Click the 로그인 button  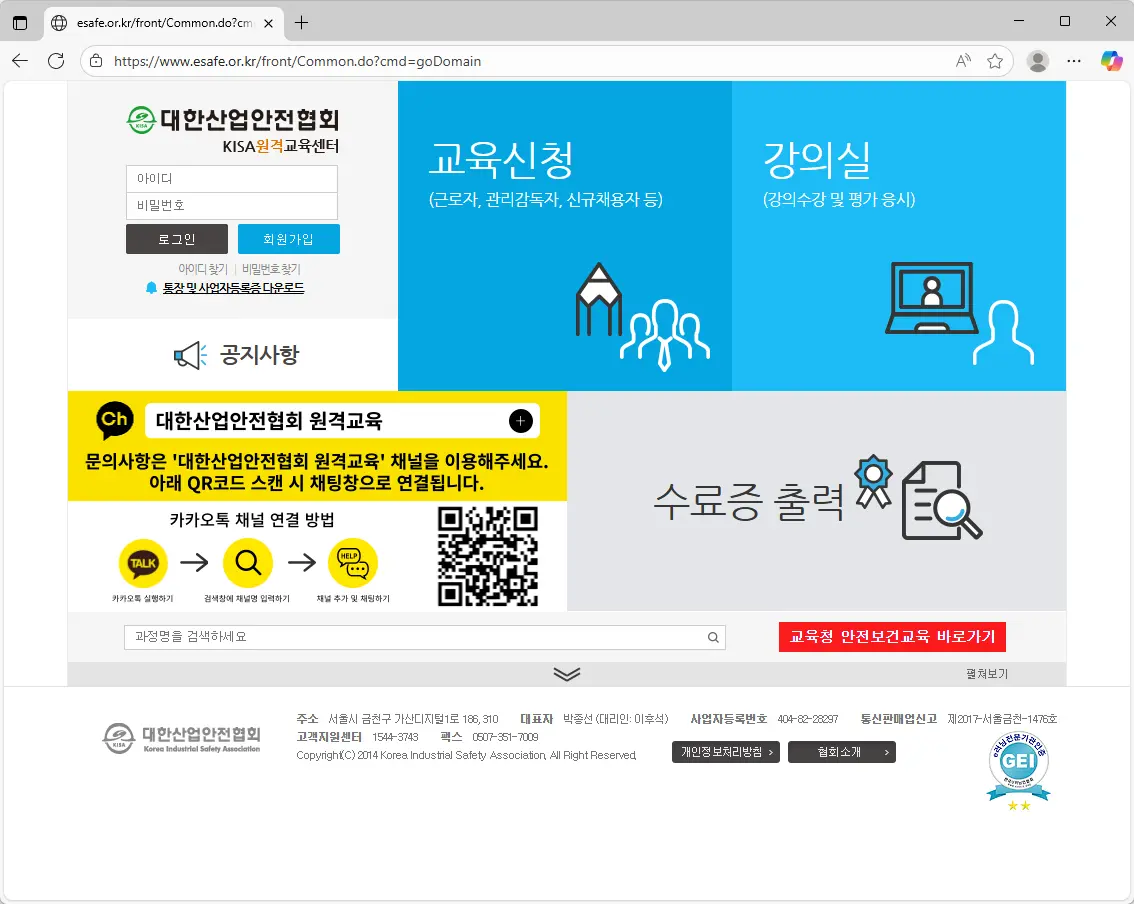click(176, 239)
